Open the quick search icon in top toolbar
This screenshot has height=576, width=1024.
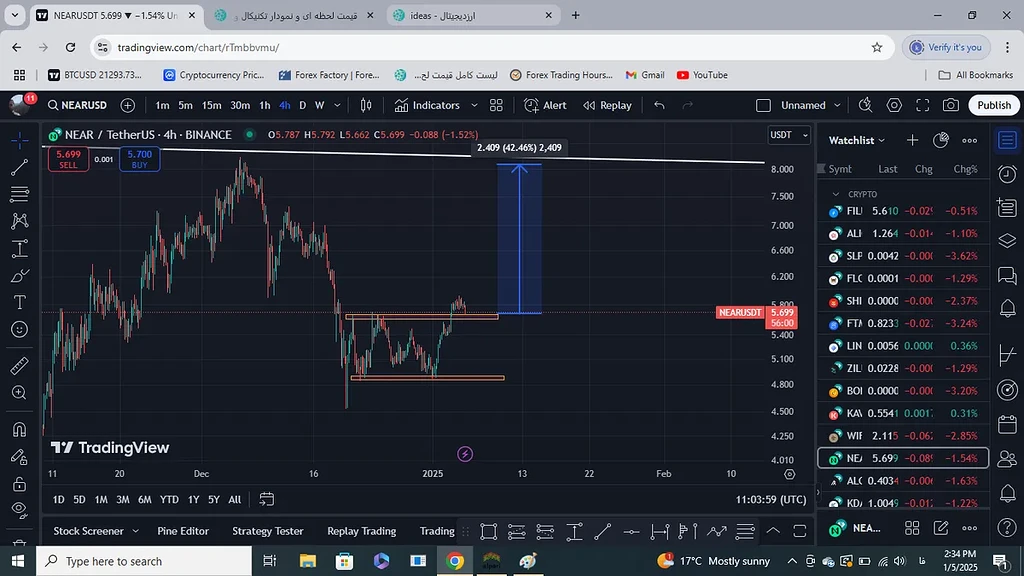tap(865, 105)
